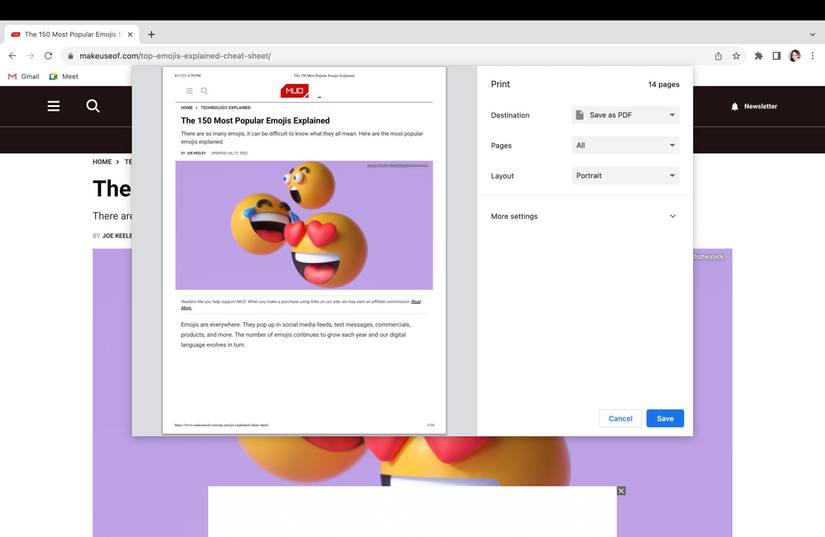The image size is (825, 537).
Task: Click the Newsletter link in header
Action: tap(760, 106)
